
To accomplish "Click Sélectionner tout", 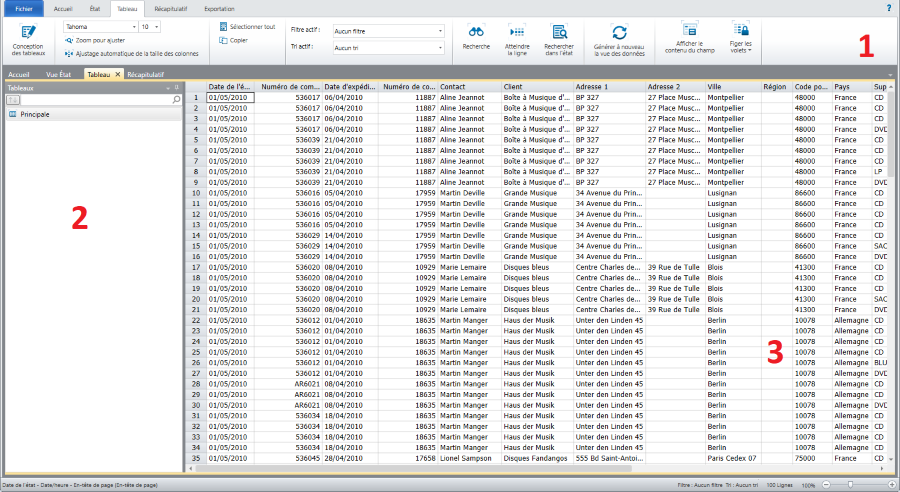I will click(251, 26).
